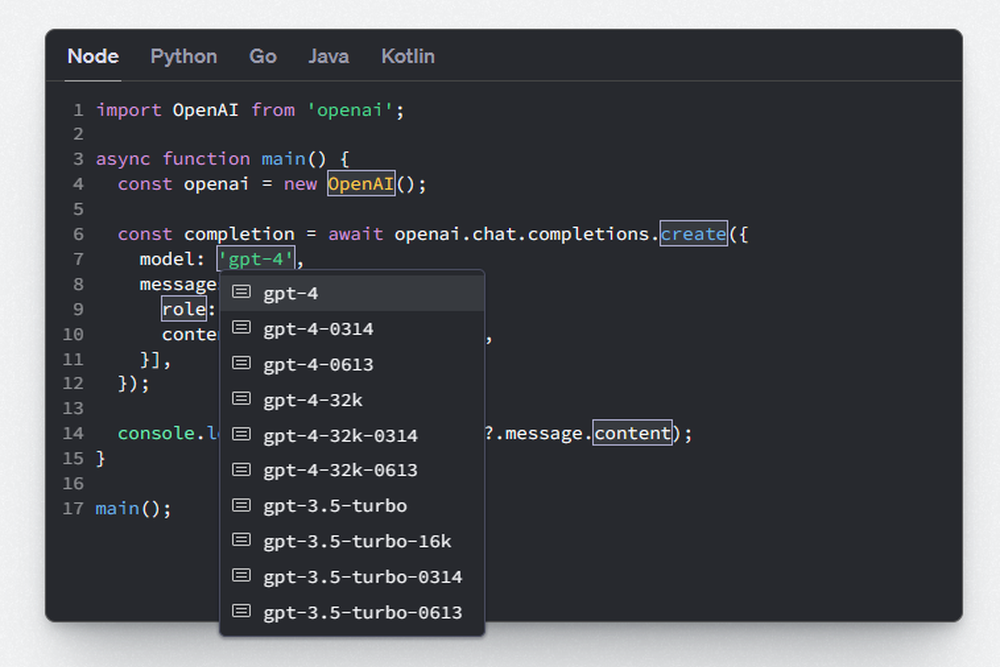Pick gpt-4-32k-0314 from the autocomplete list
Screen dimensions: 1000x667
point(352,436)
